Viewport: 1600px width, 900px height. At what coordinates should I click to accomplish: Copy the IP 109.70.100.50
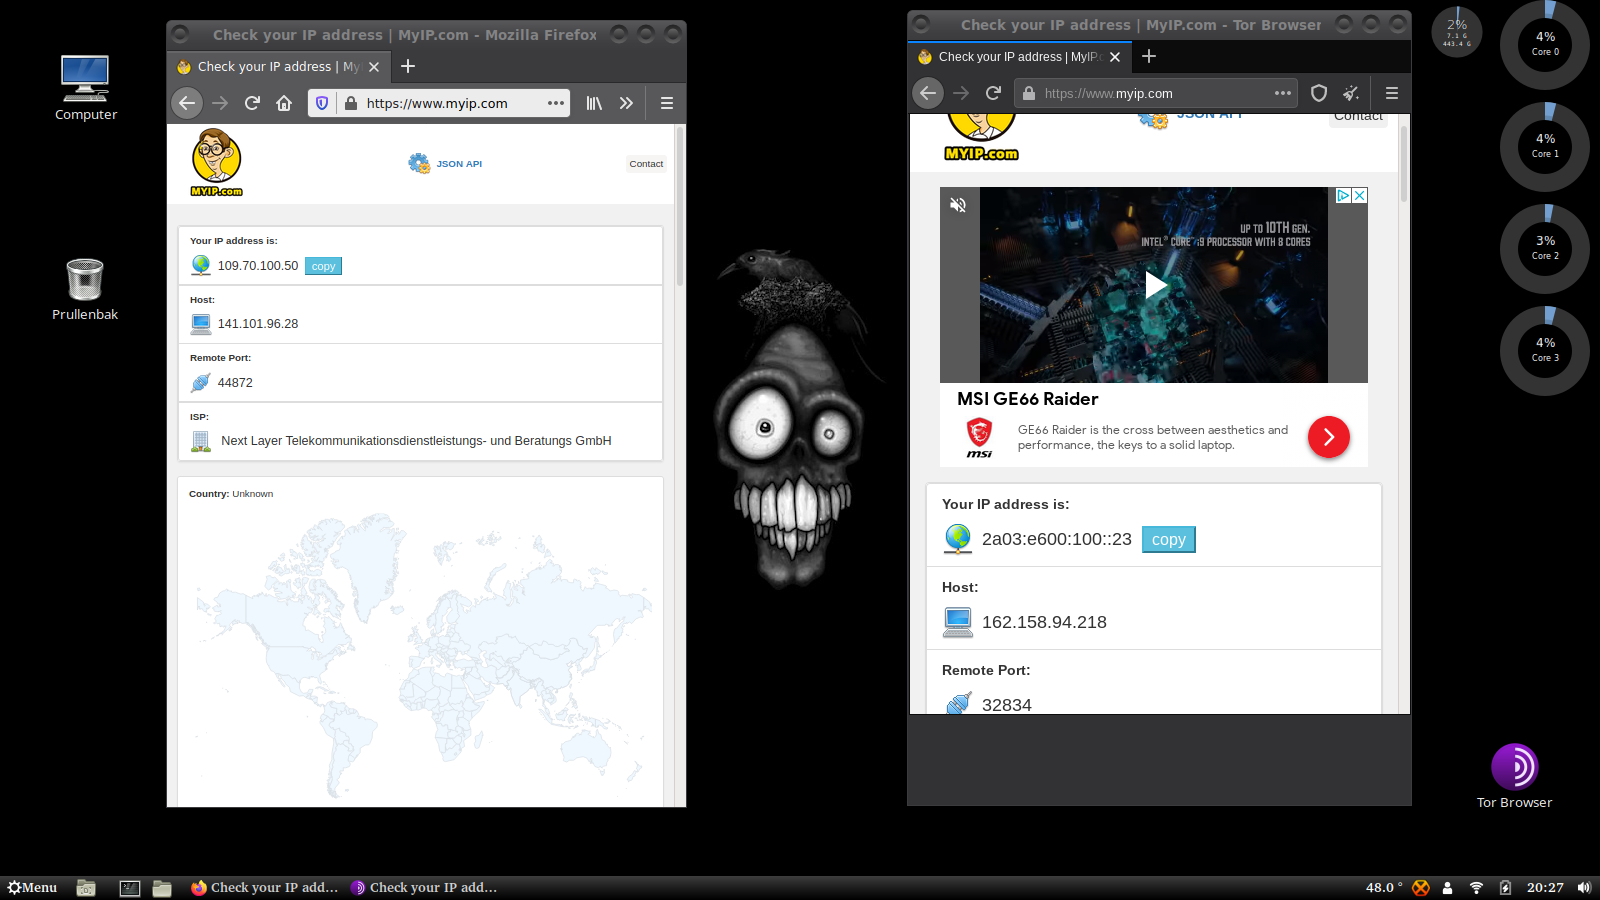tap(323, 266)
